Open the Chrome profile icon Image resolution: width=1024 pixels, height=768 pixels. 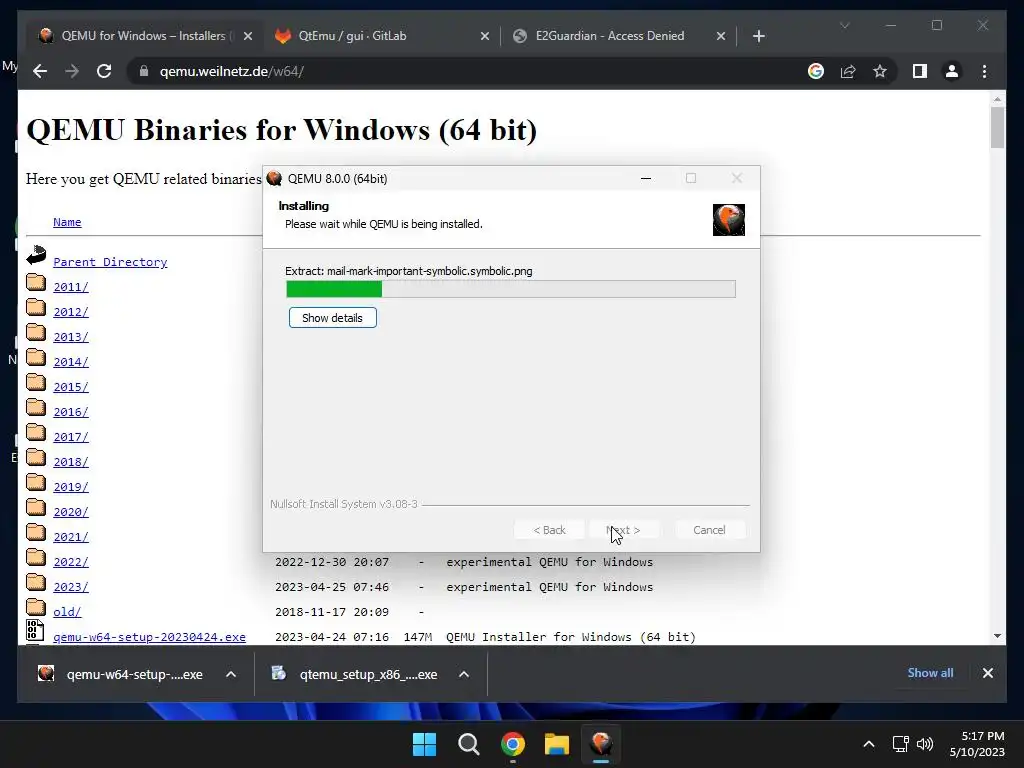[952, 71]
